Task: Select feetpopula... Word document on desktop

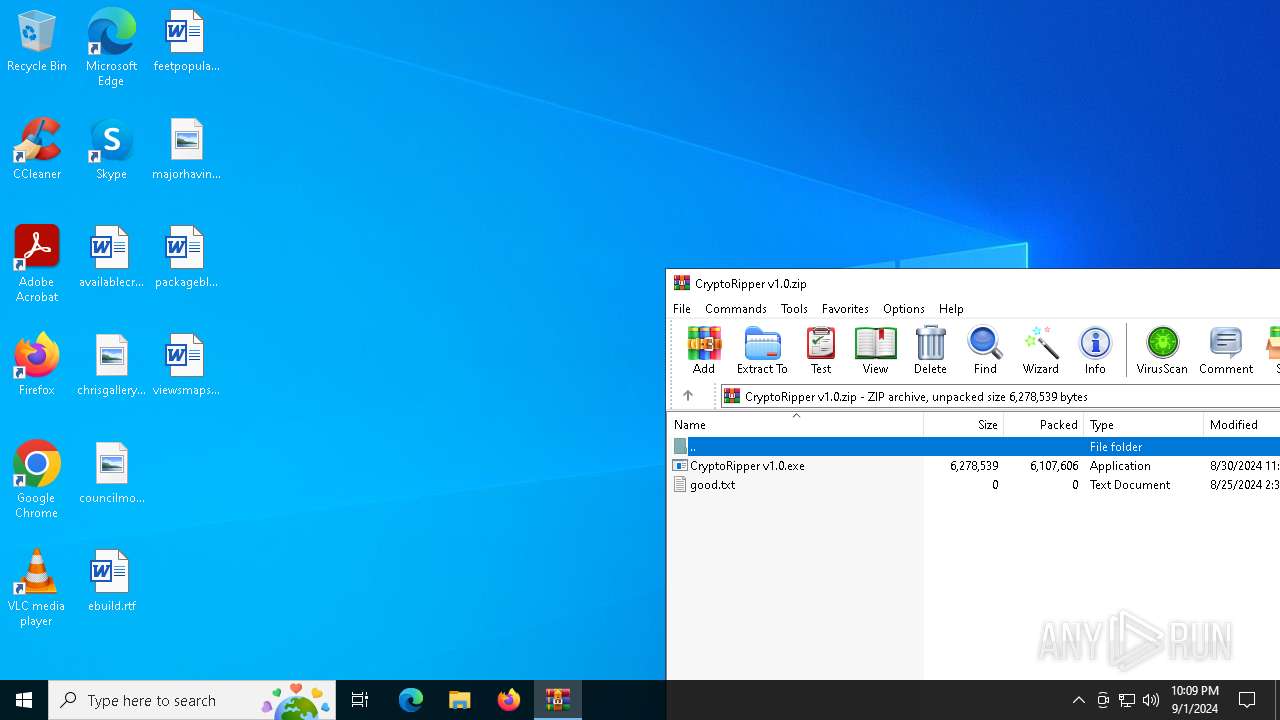Action: (186, 42)
